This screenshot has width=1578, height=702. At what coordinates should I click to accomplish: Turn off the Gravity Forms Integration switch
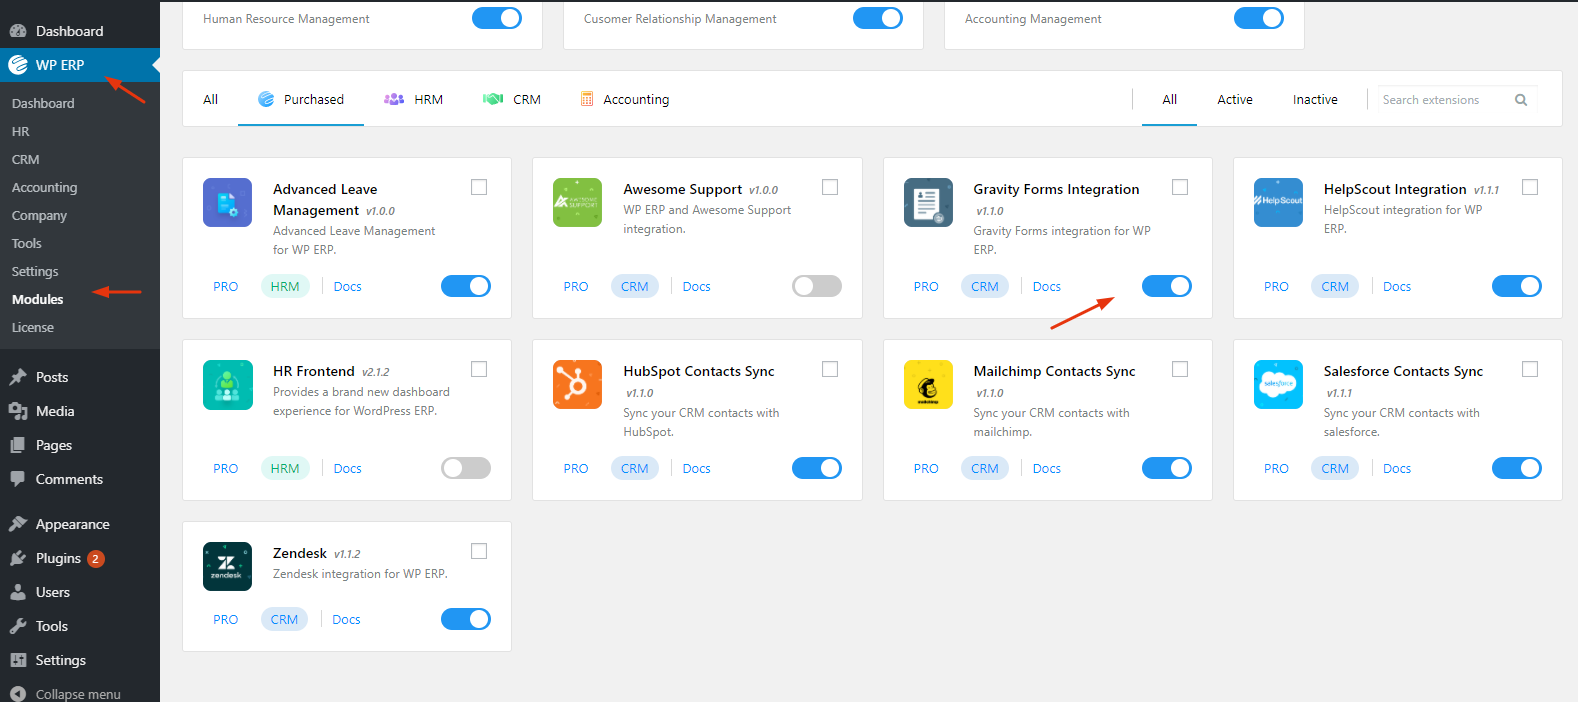1167,286
